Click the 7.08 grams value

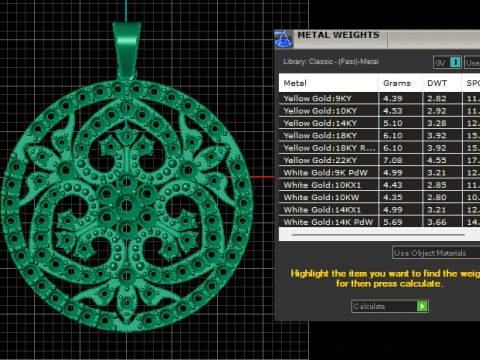coord(392,160)
